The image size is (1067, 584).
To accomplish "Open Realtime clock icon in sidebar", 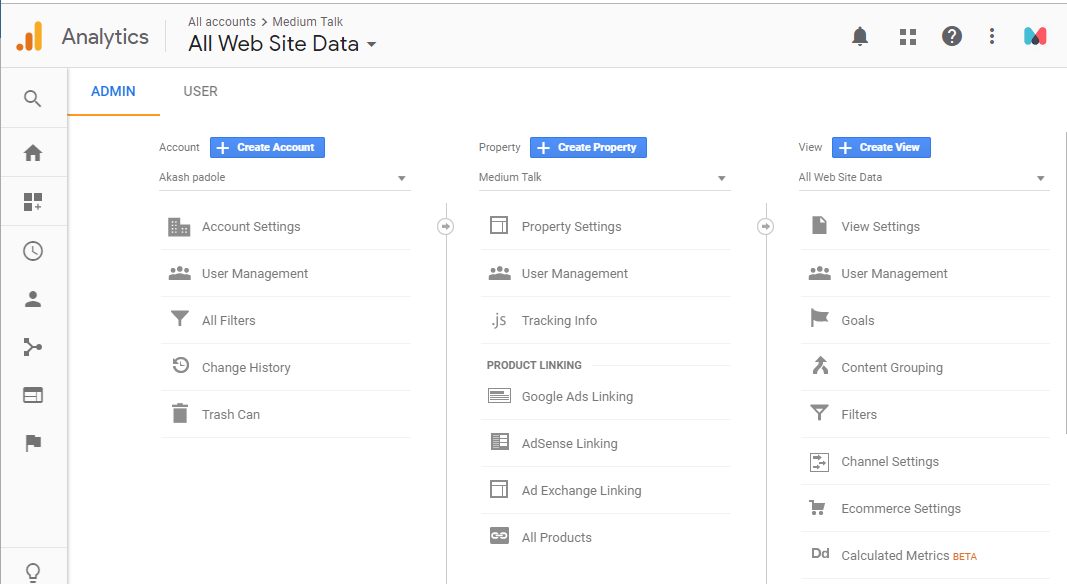I will click(33, 251).
